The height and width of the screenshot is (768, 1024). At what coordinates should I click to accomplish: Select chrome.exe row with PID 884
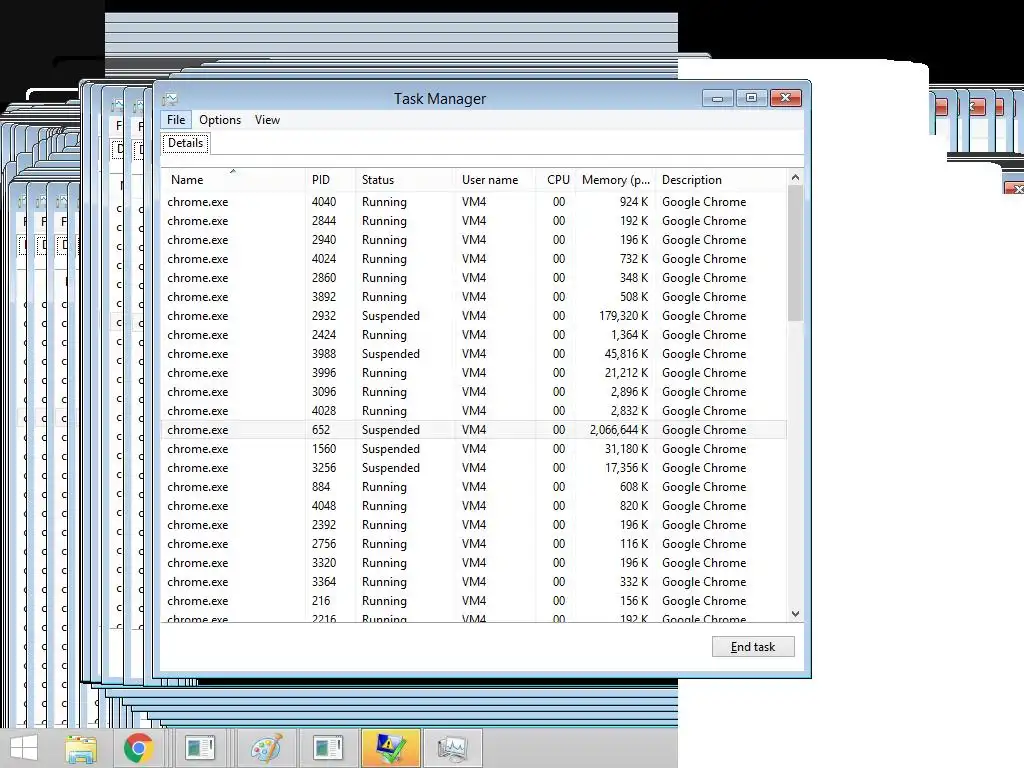[x=473, y=487]
